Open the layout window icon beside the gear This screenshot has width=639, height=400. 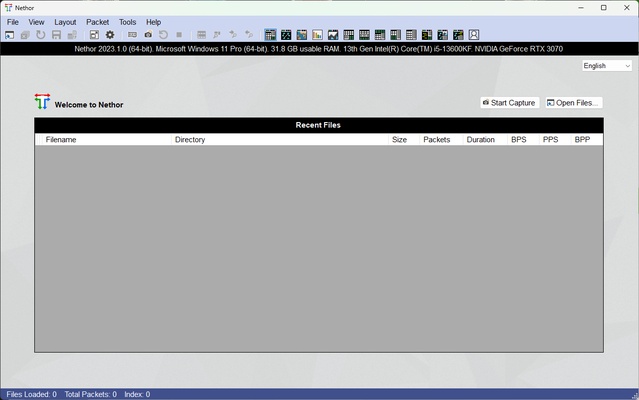94,35
